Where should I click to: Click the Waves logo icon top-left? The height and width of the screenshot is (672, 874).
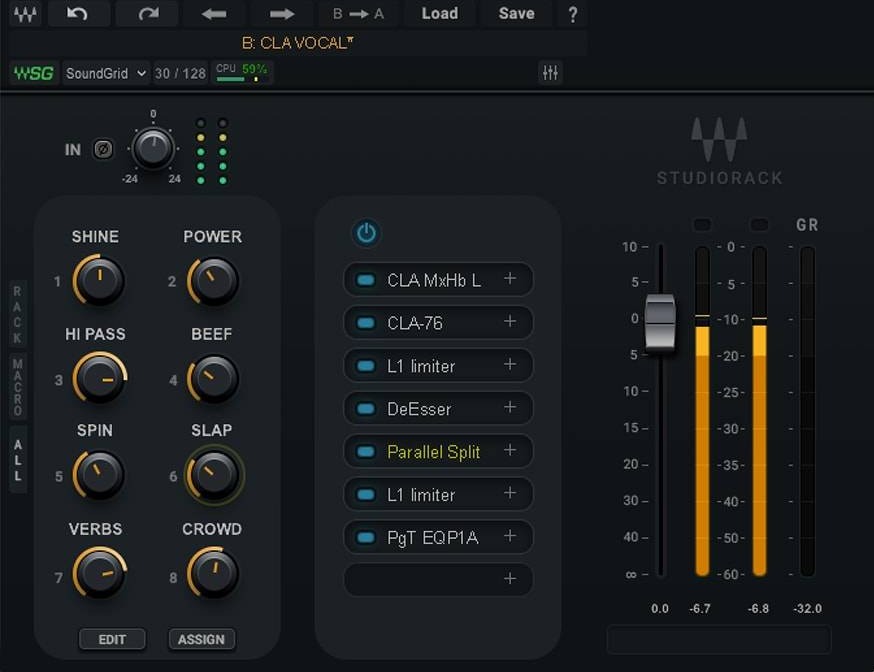pos(26,13)
